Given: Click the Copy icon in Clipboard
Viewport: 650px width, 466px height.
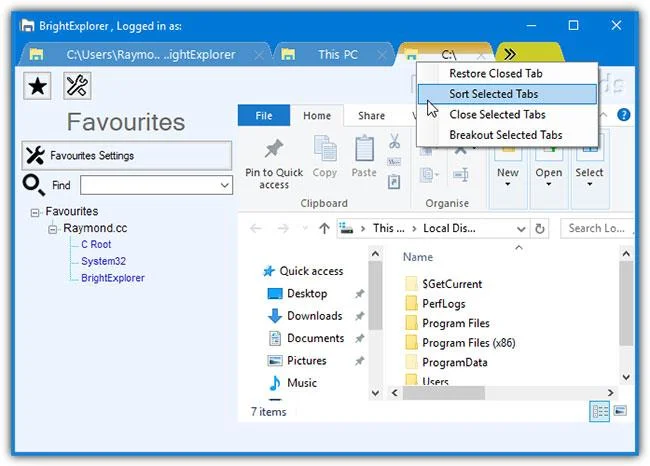Looking at the screenshot, I should (x=325, y=148).
